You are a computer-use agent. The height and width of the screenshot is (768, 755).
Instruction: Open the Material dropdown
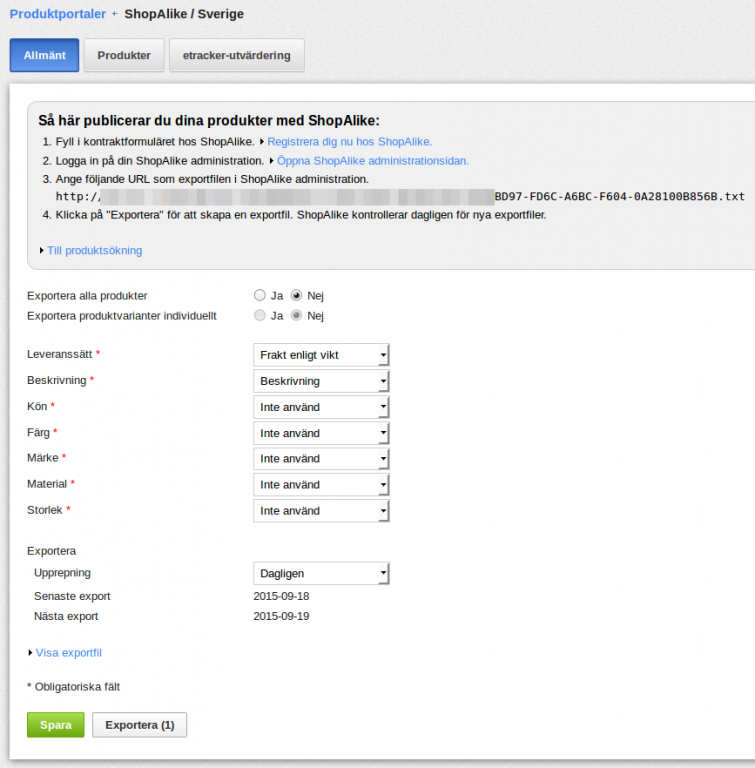pos(321,485)
